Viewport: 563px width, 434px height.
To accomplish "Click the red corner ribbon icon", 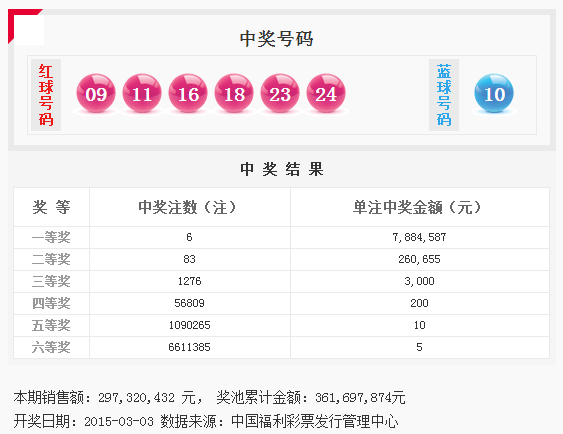I will [22, 22].
